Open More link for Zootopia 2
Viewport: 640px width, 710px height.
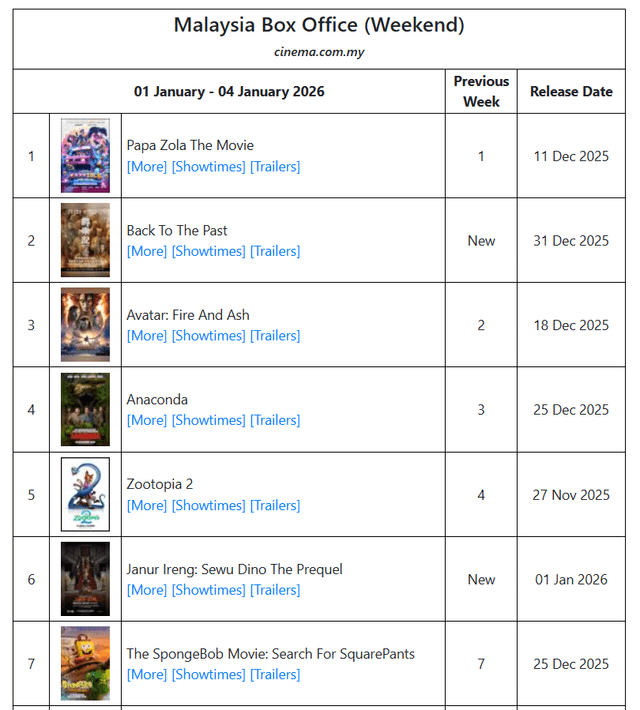tap(147, 505)
